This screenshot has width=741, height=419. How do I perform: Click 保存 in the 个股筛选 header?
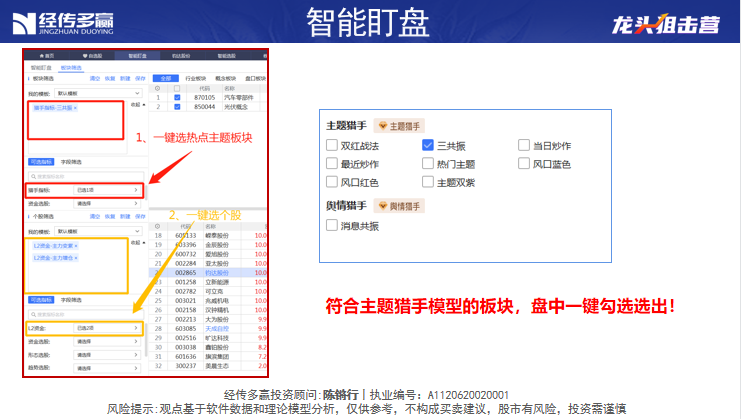coord(140,216)
